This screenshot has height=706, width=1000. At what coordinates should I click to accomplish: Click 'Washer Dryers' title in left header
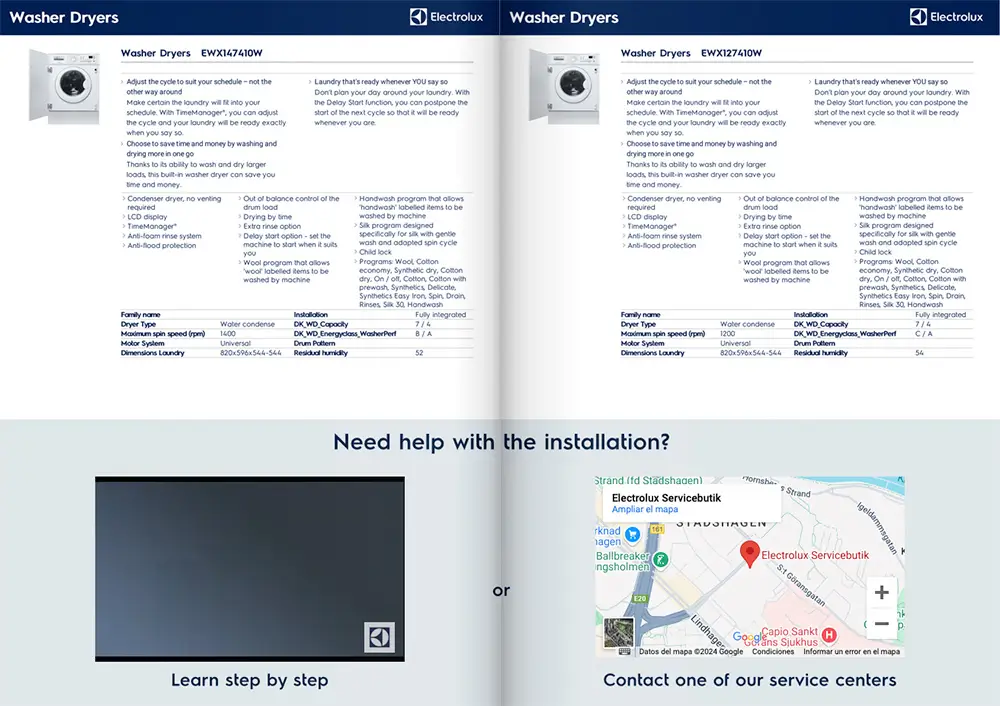(64, 17)
